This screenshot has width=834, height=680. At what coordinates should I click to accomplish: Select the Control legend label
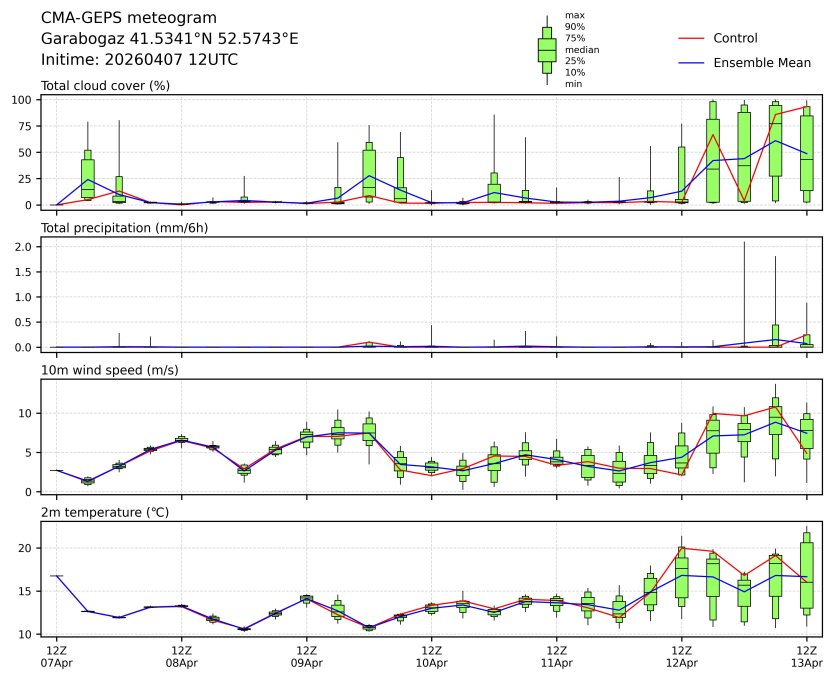[735, 38]
